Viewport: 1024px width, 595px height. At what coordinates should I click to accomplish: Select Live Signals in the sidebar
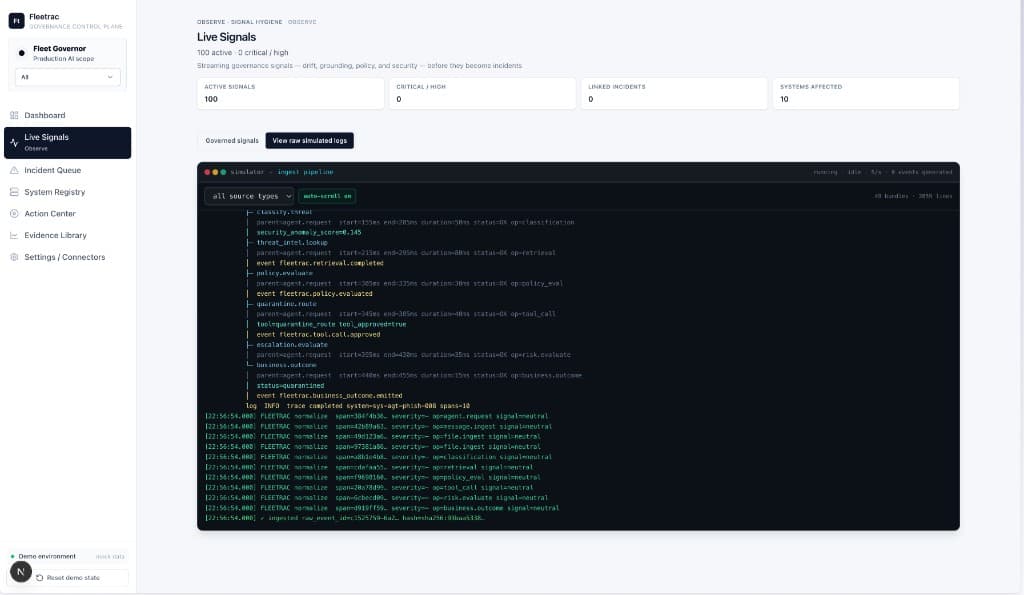67,142
